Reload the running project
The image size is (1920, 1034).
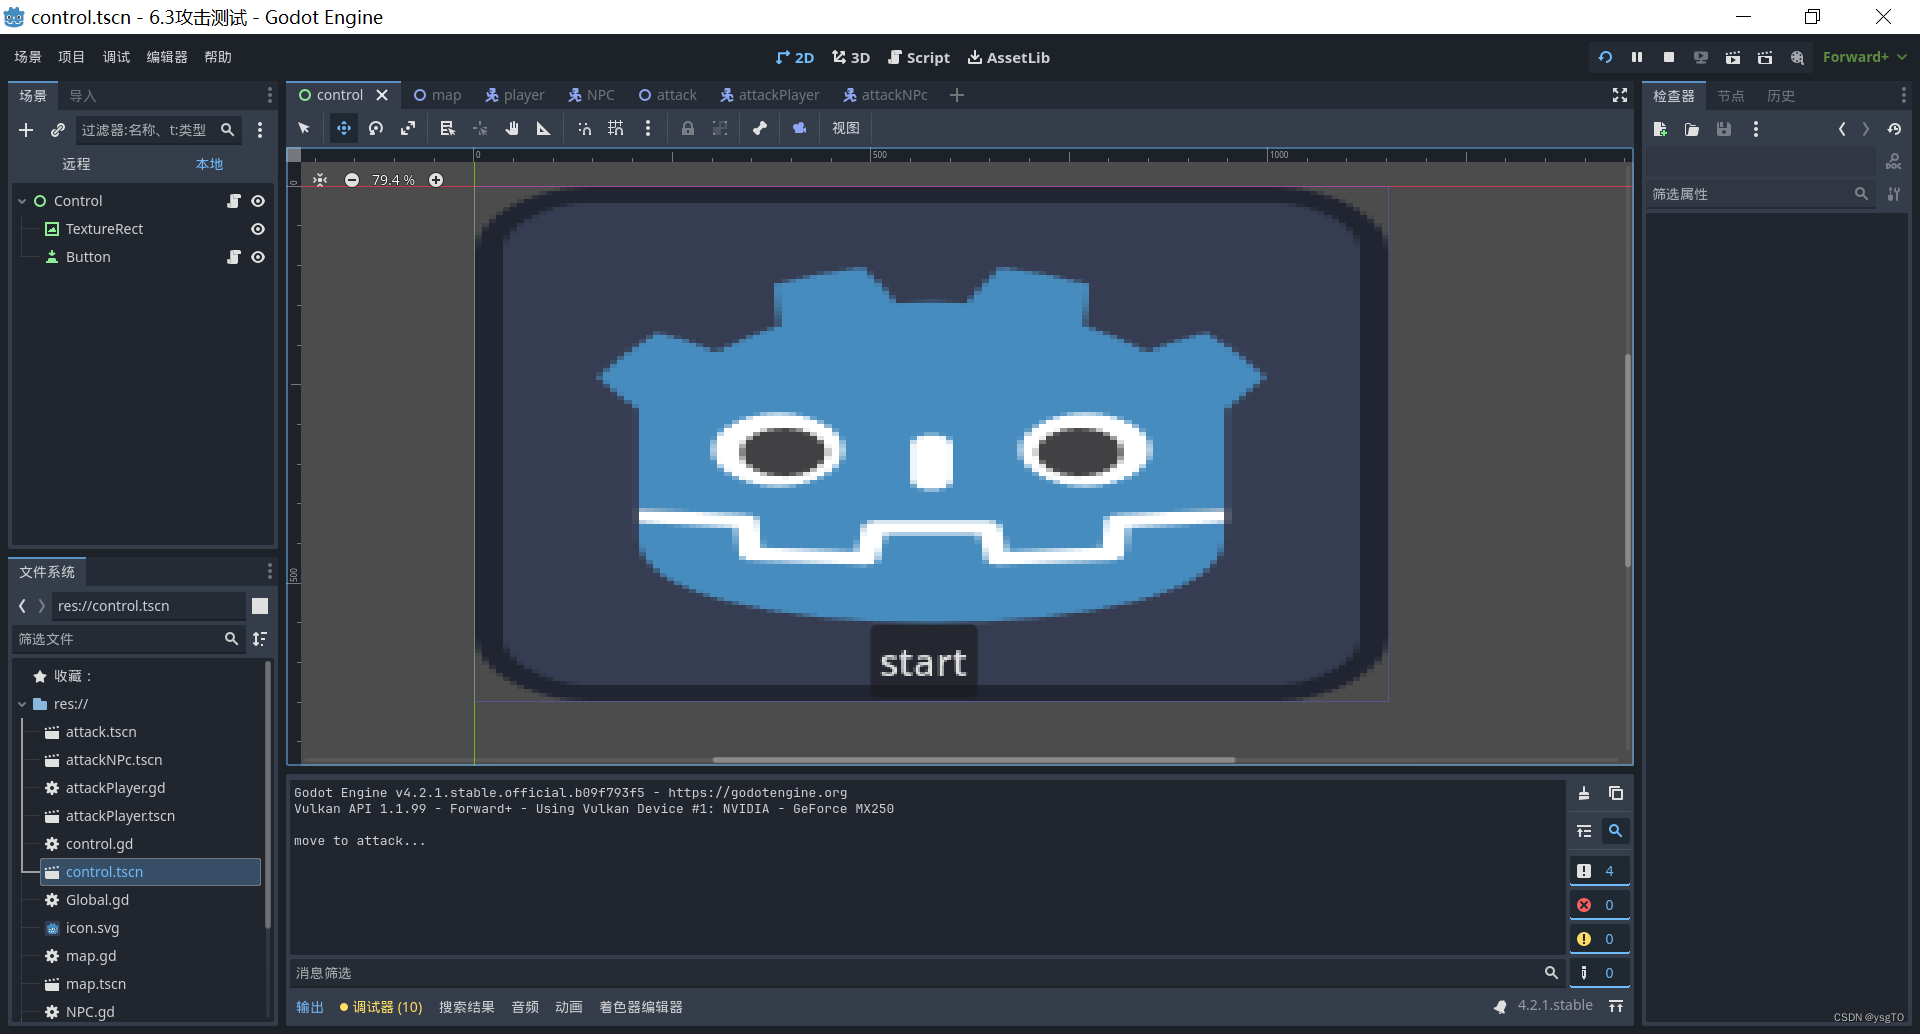(1605, 57)
